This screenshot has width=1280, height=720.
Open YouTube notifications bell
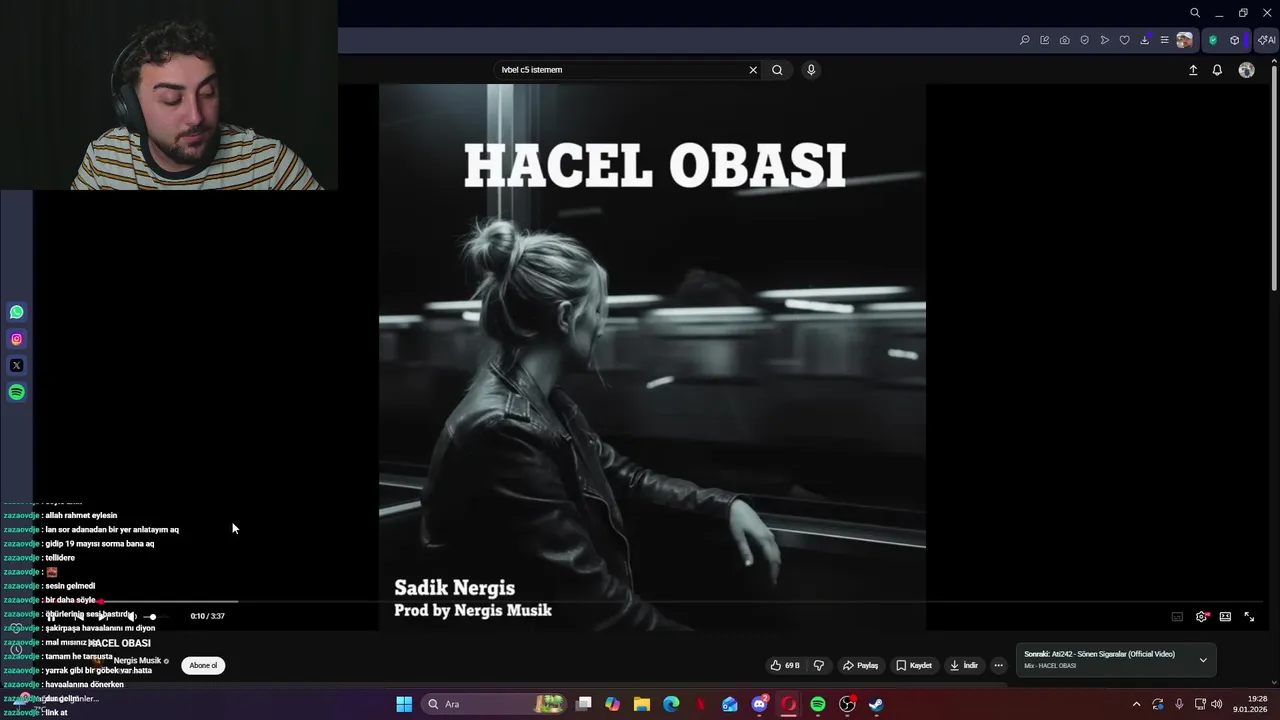coord(1217,70)
